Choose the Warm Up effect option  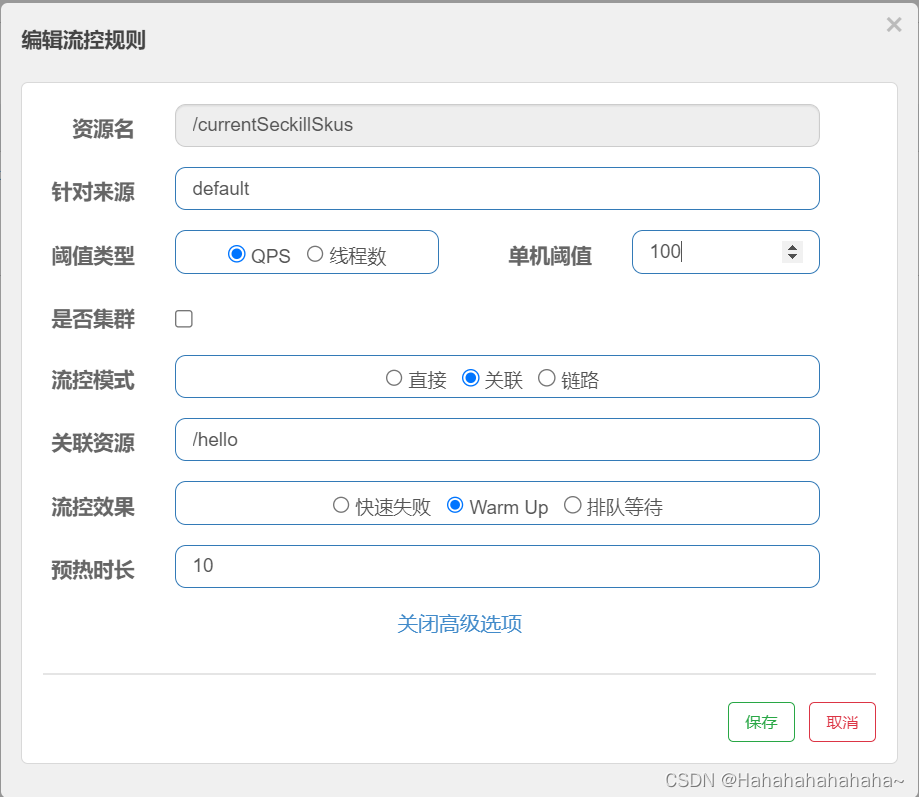click(x=458, y=505)
